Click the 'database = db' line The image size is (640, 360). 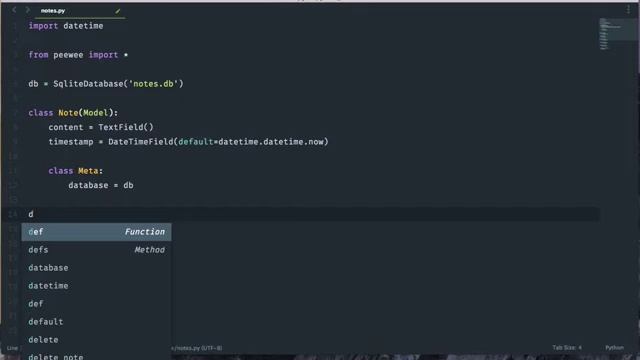point(101,185)
